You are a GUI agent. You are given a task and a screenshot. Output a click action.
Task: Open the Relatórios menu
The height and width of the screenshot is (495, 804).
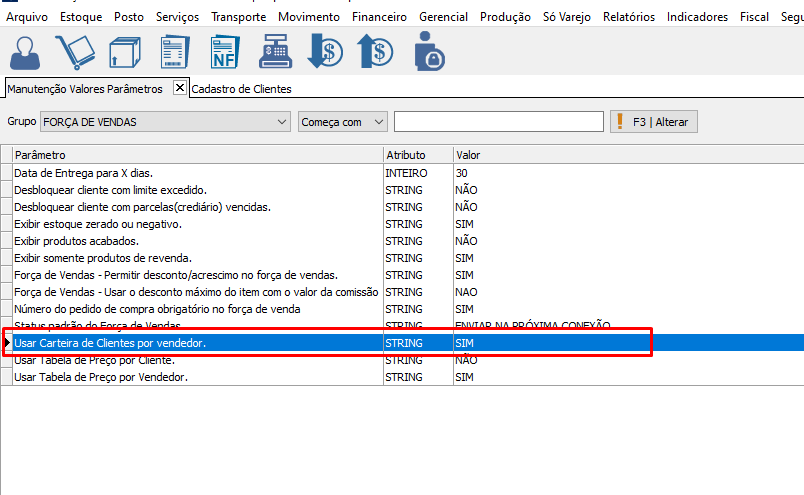point(628,17)
